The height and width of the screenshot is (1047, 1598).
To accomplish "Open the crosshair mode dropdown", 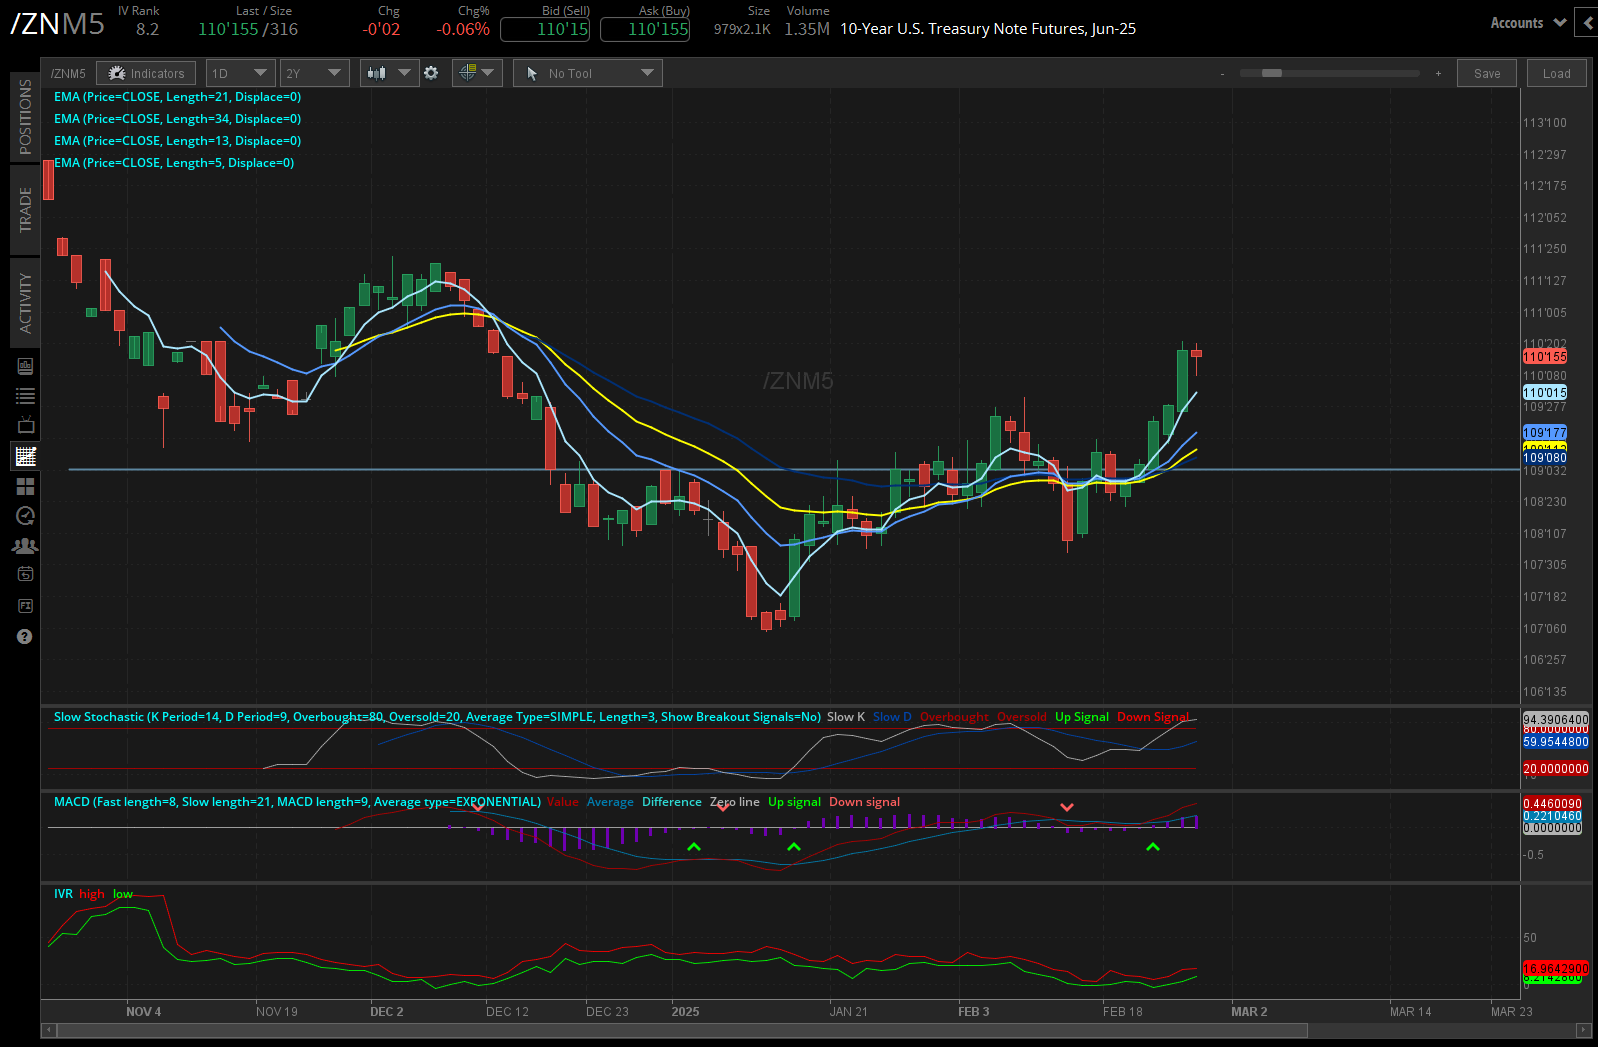I will (477, 73).
